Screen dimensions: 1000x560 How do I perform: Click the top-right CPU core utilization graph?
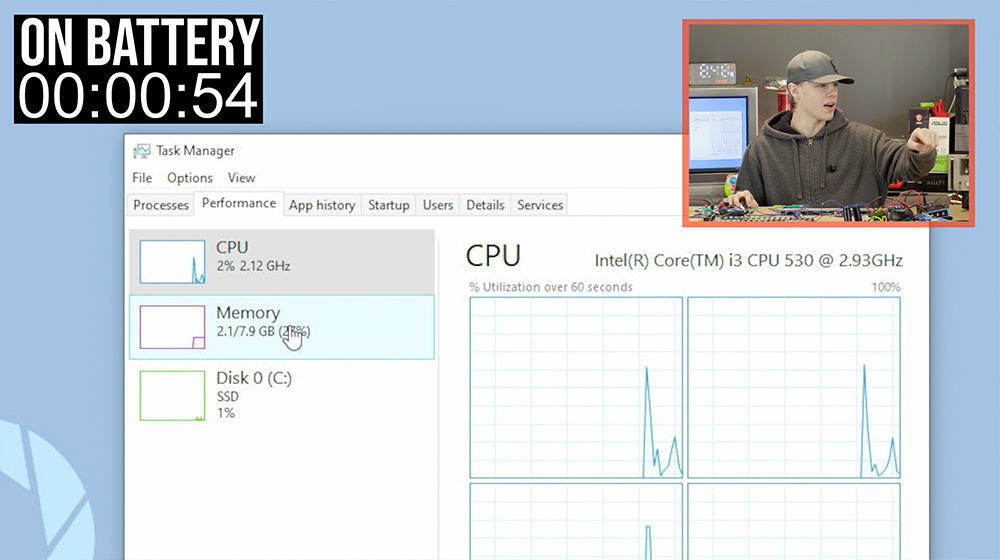point(793,387)
